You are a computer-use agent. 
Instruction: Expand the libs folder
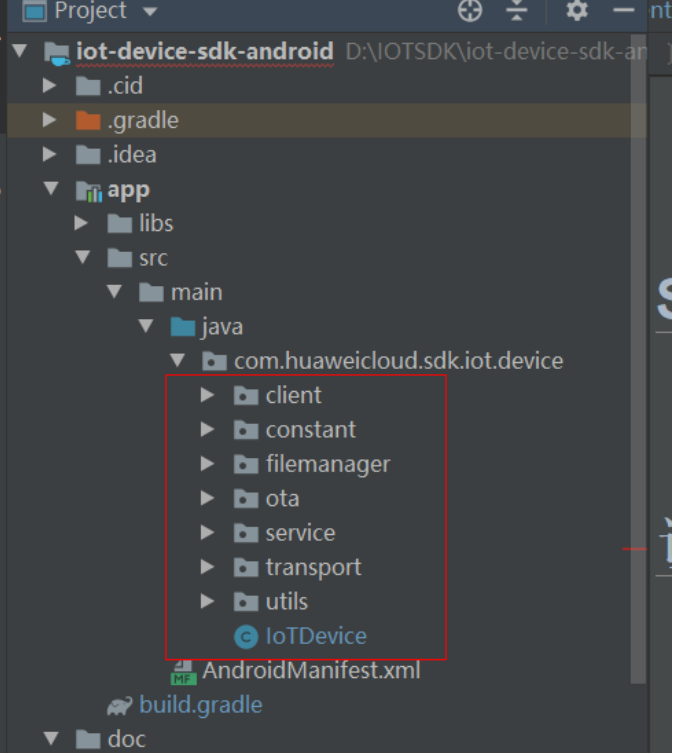(x=83, y=224)
